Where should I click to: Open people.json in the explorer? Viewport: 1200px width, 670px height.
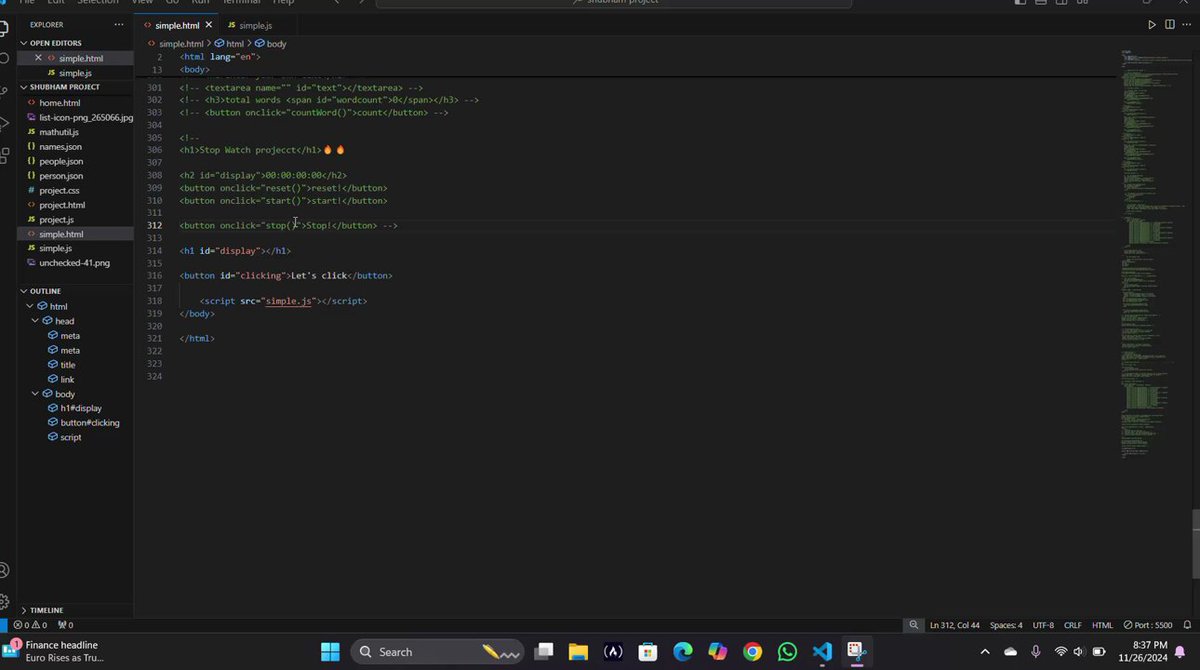pyautogui.click(x=61, y=161)
